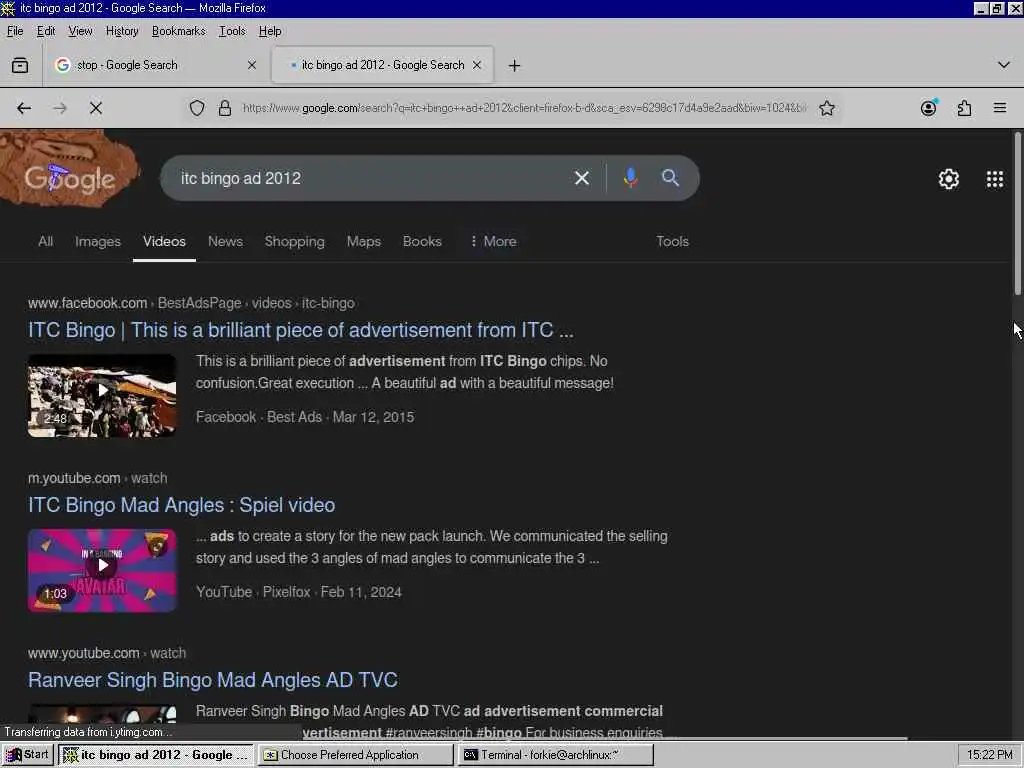
Task: Open 'ITC Bingo | This is a brilliant piece' result
Action: (300, 330)
